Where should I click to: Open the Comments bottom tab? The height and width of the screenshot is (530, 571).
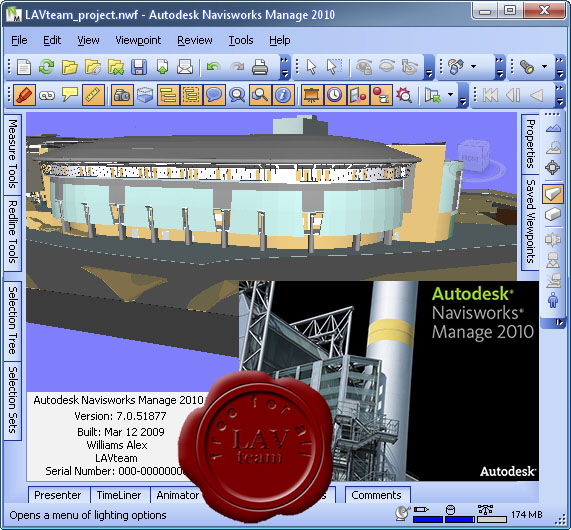(x=377, y=495)
